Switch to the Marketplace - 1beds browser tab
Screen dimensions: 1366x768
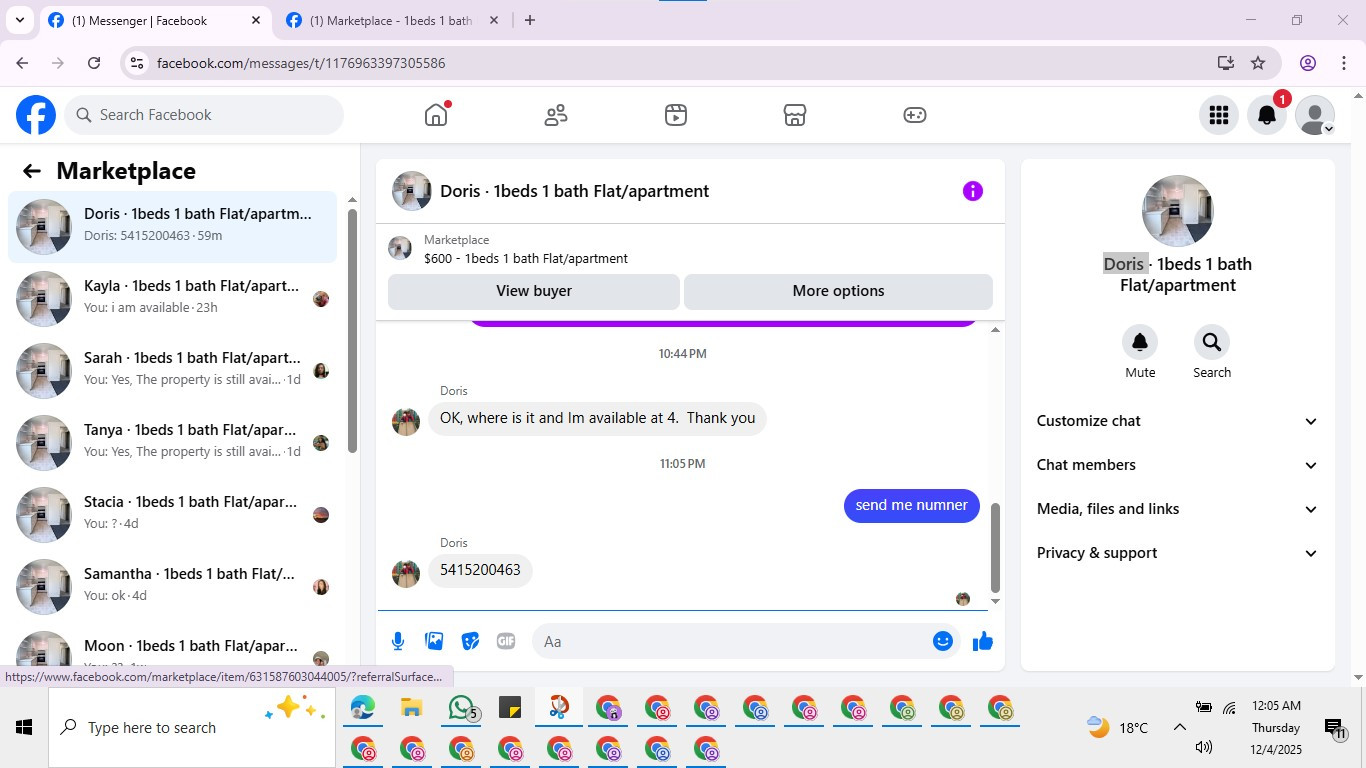coord(390,20)
